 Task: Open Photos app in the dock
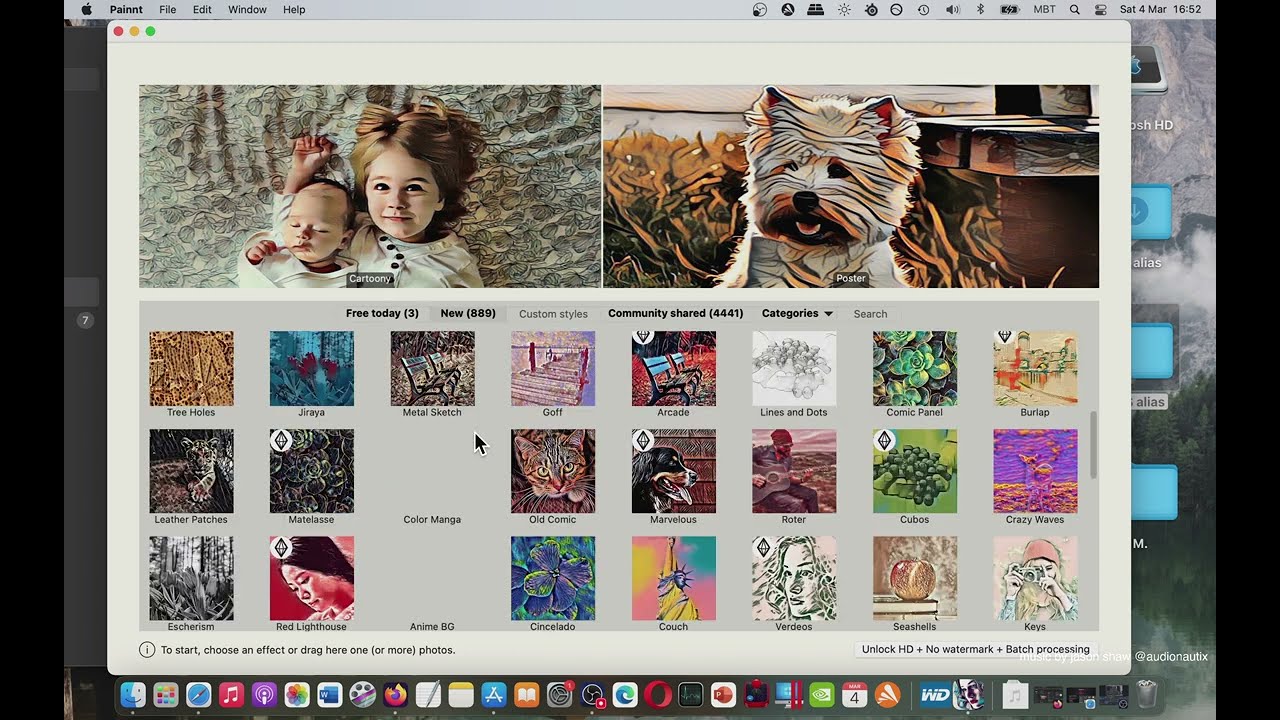coord(297,694)
